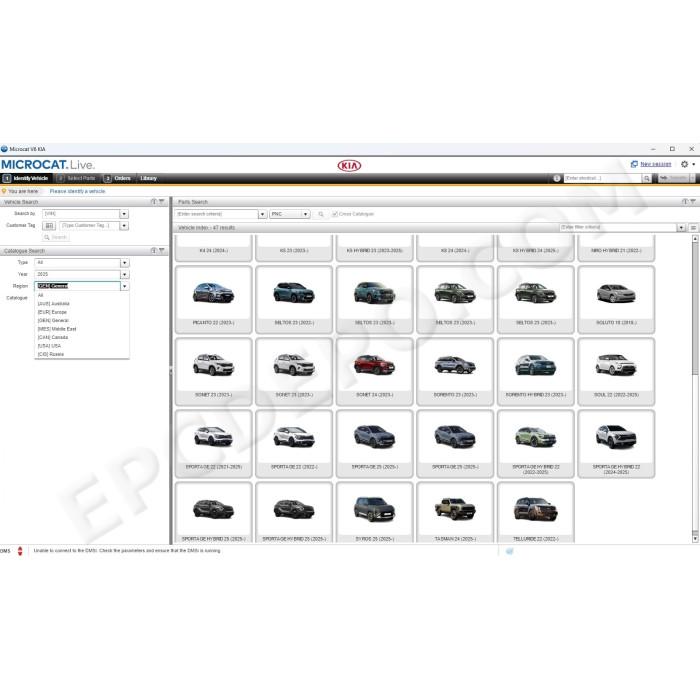
Task: Open the SOLUTO 18 vehicle card
Action: pyautogui.click(x=616, y=300)
